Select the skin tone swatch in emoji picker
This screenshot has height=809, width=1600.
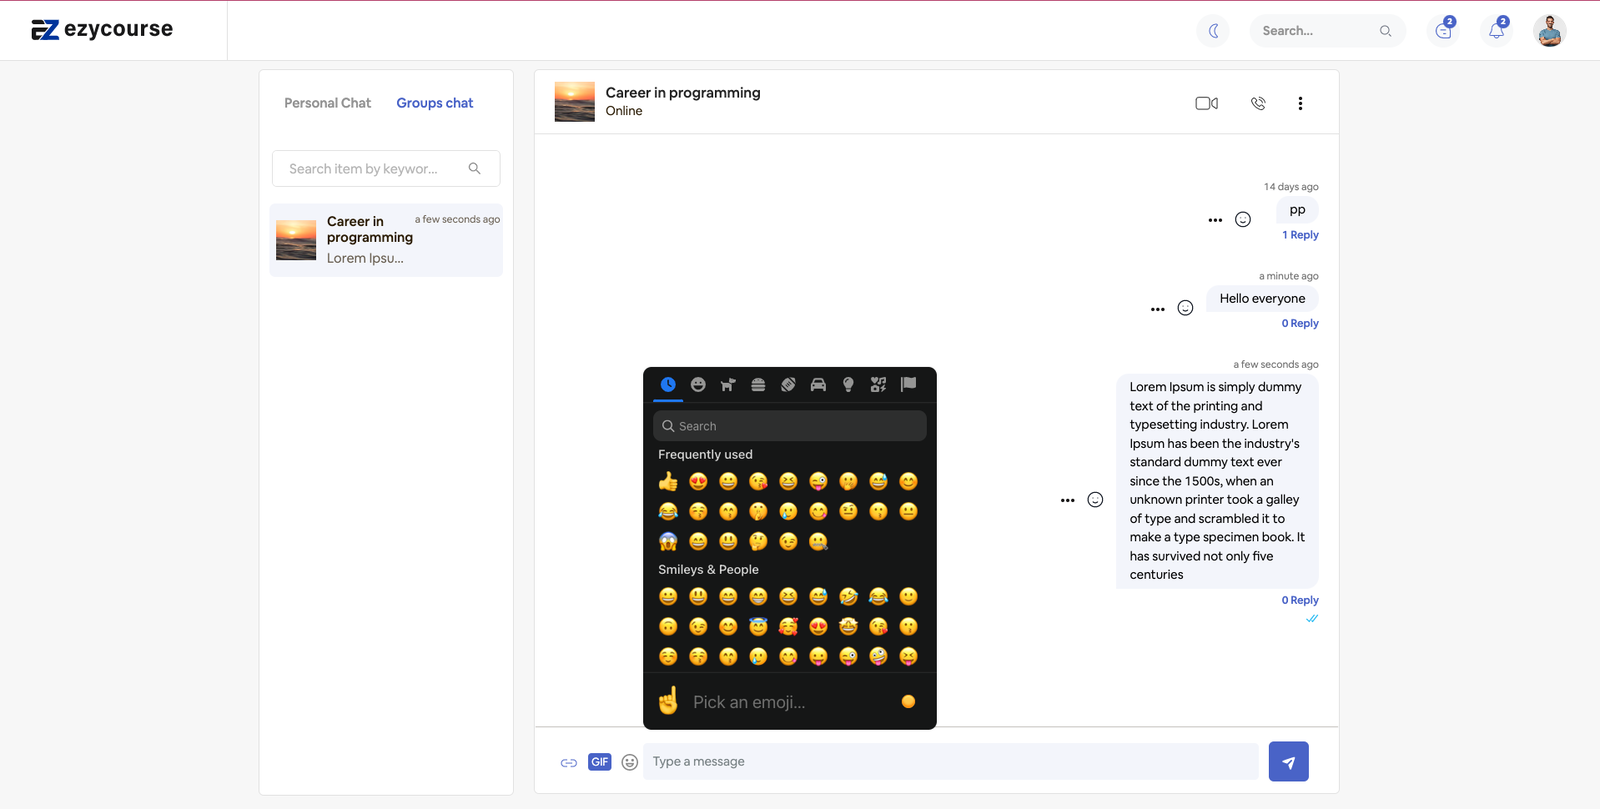tap(908, 702)
